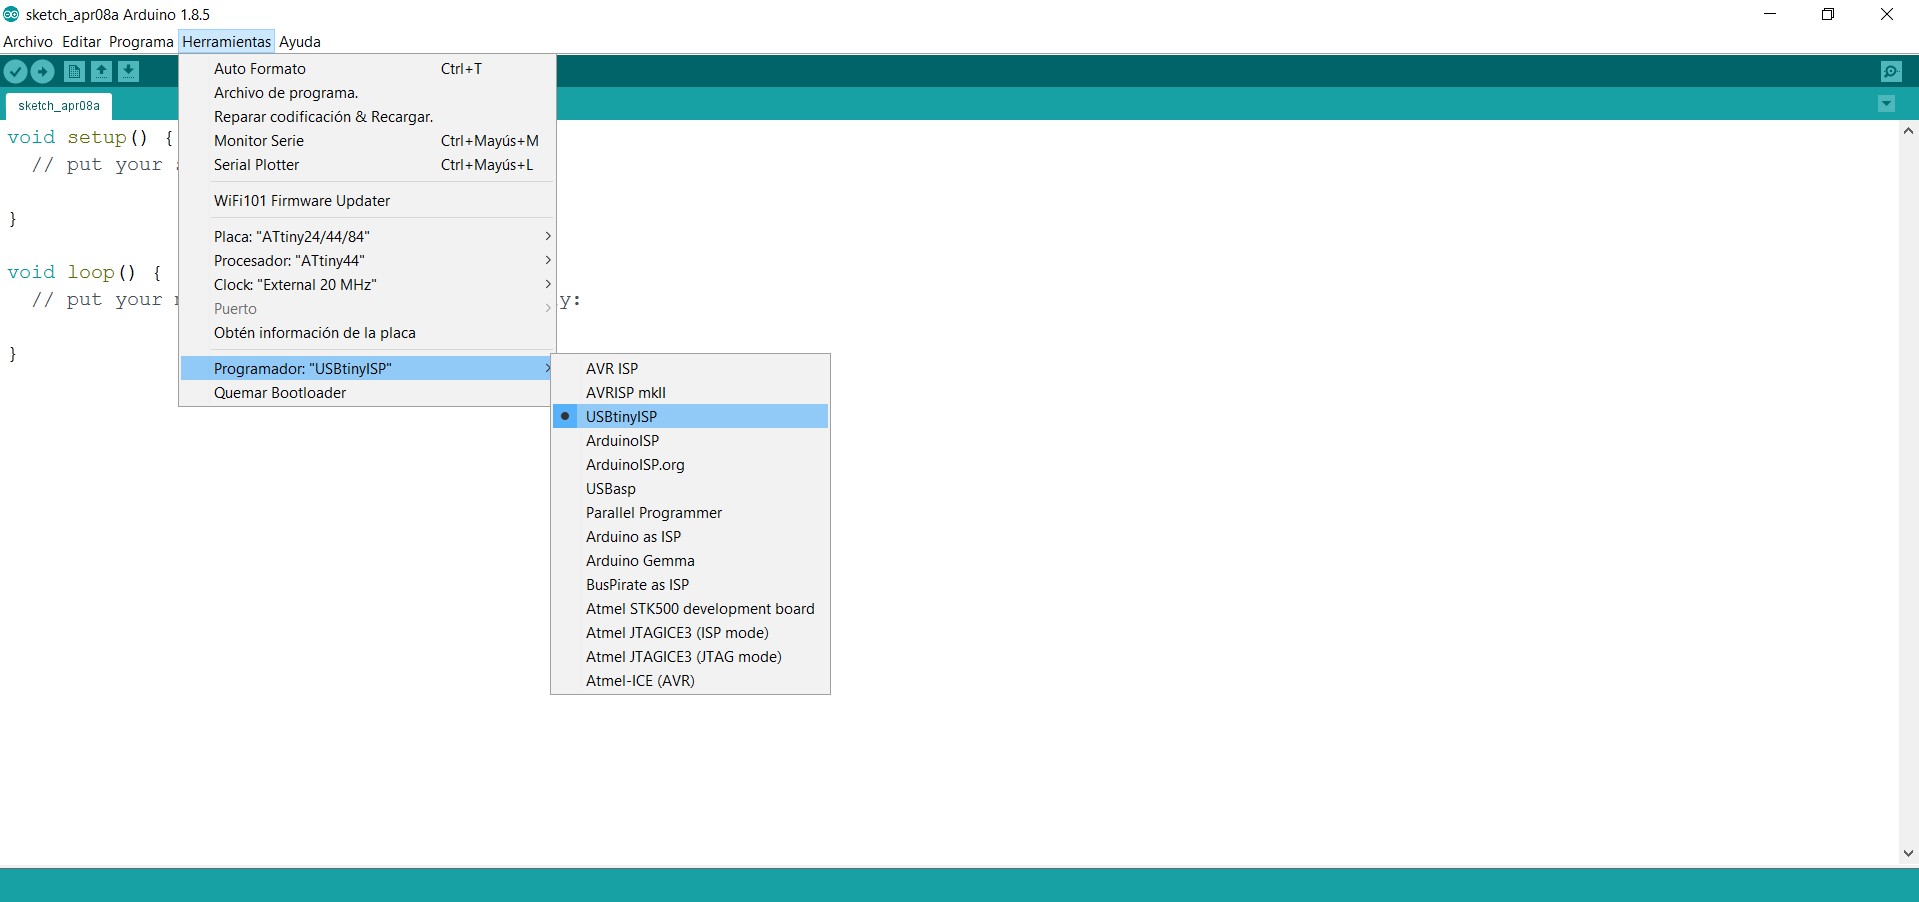1919x902 pixels.
Task: Open the tab options dropdown arrow
Action: pos(1886,104)
